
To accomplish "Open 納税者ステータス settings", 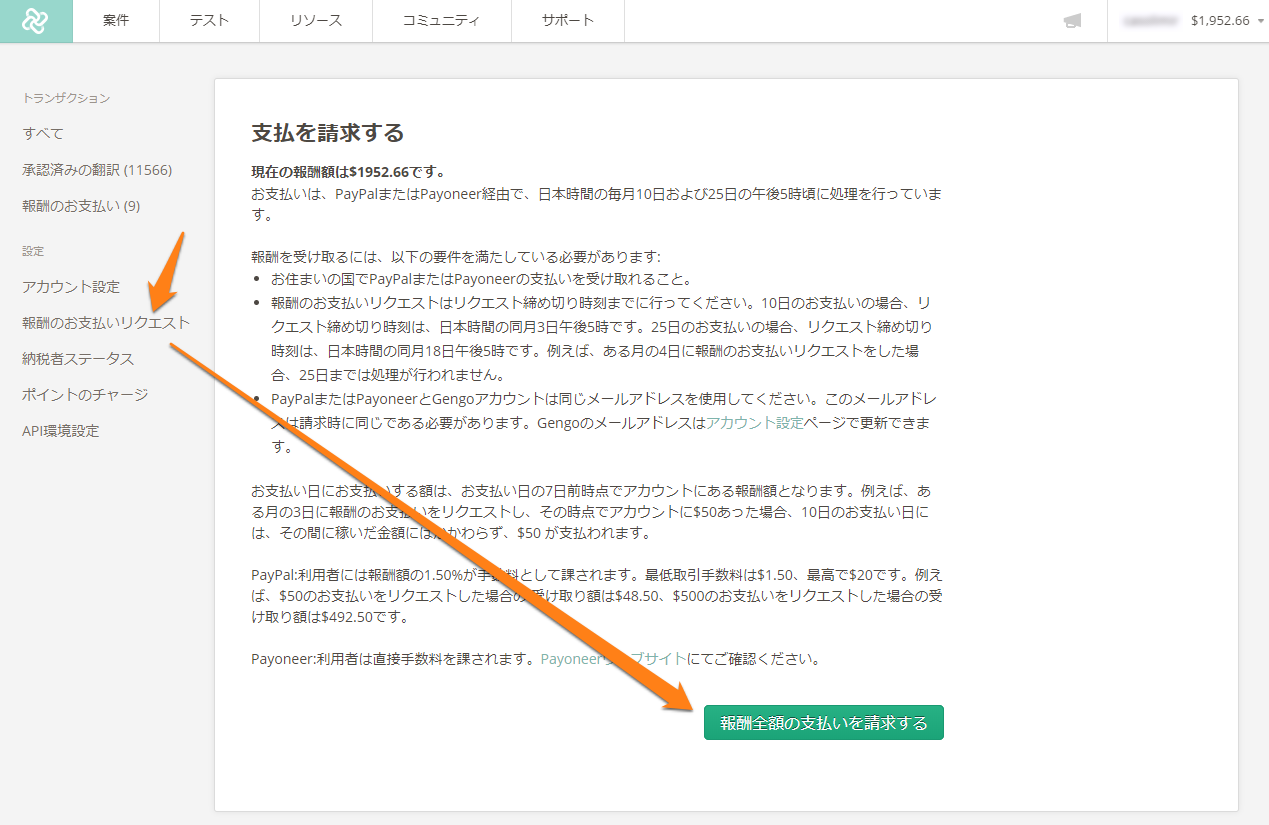I will tap(78, 359).
